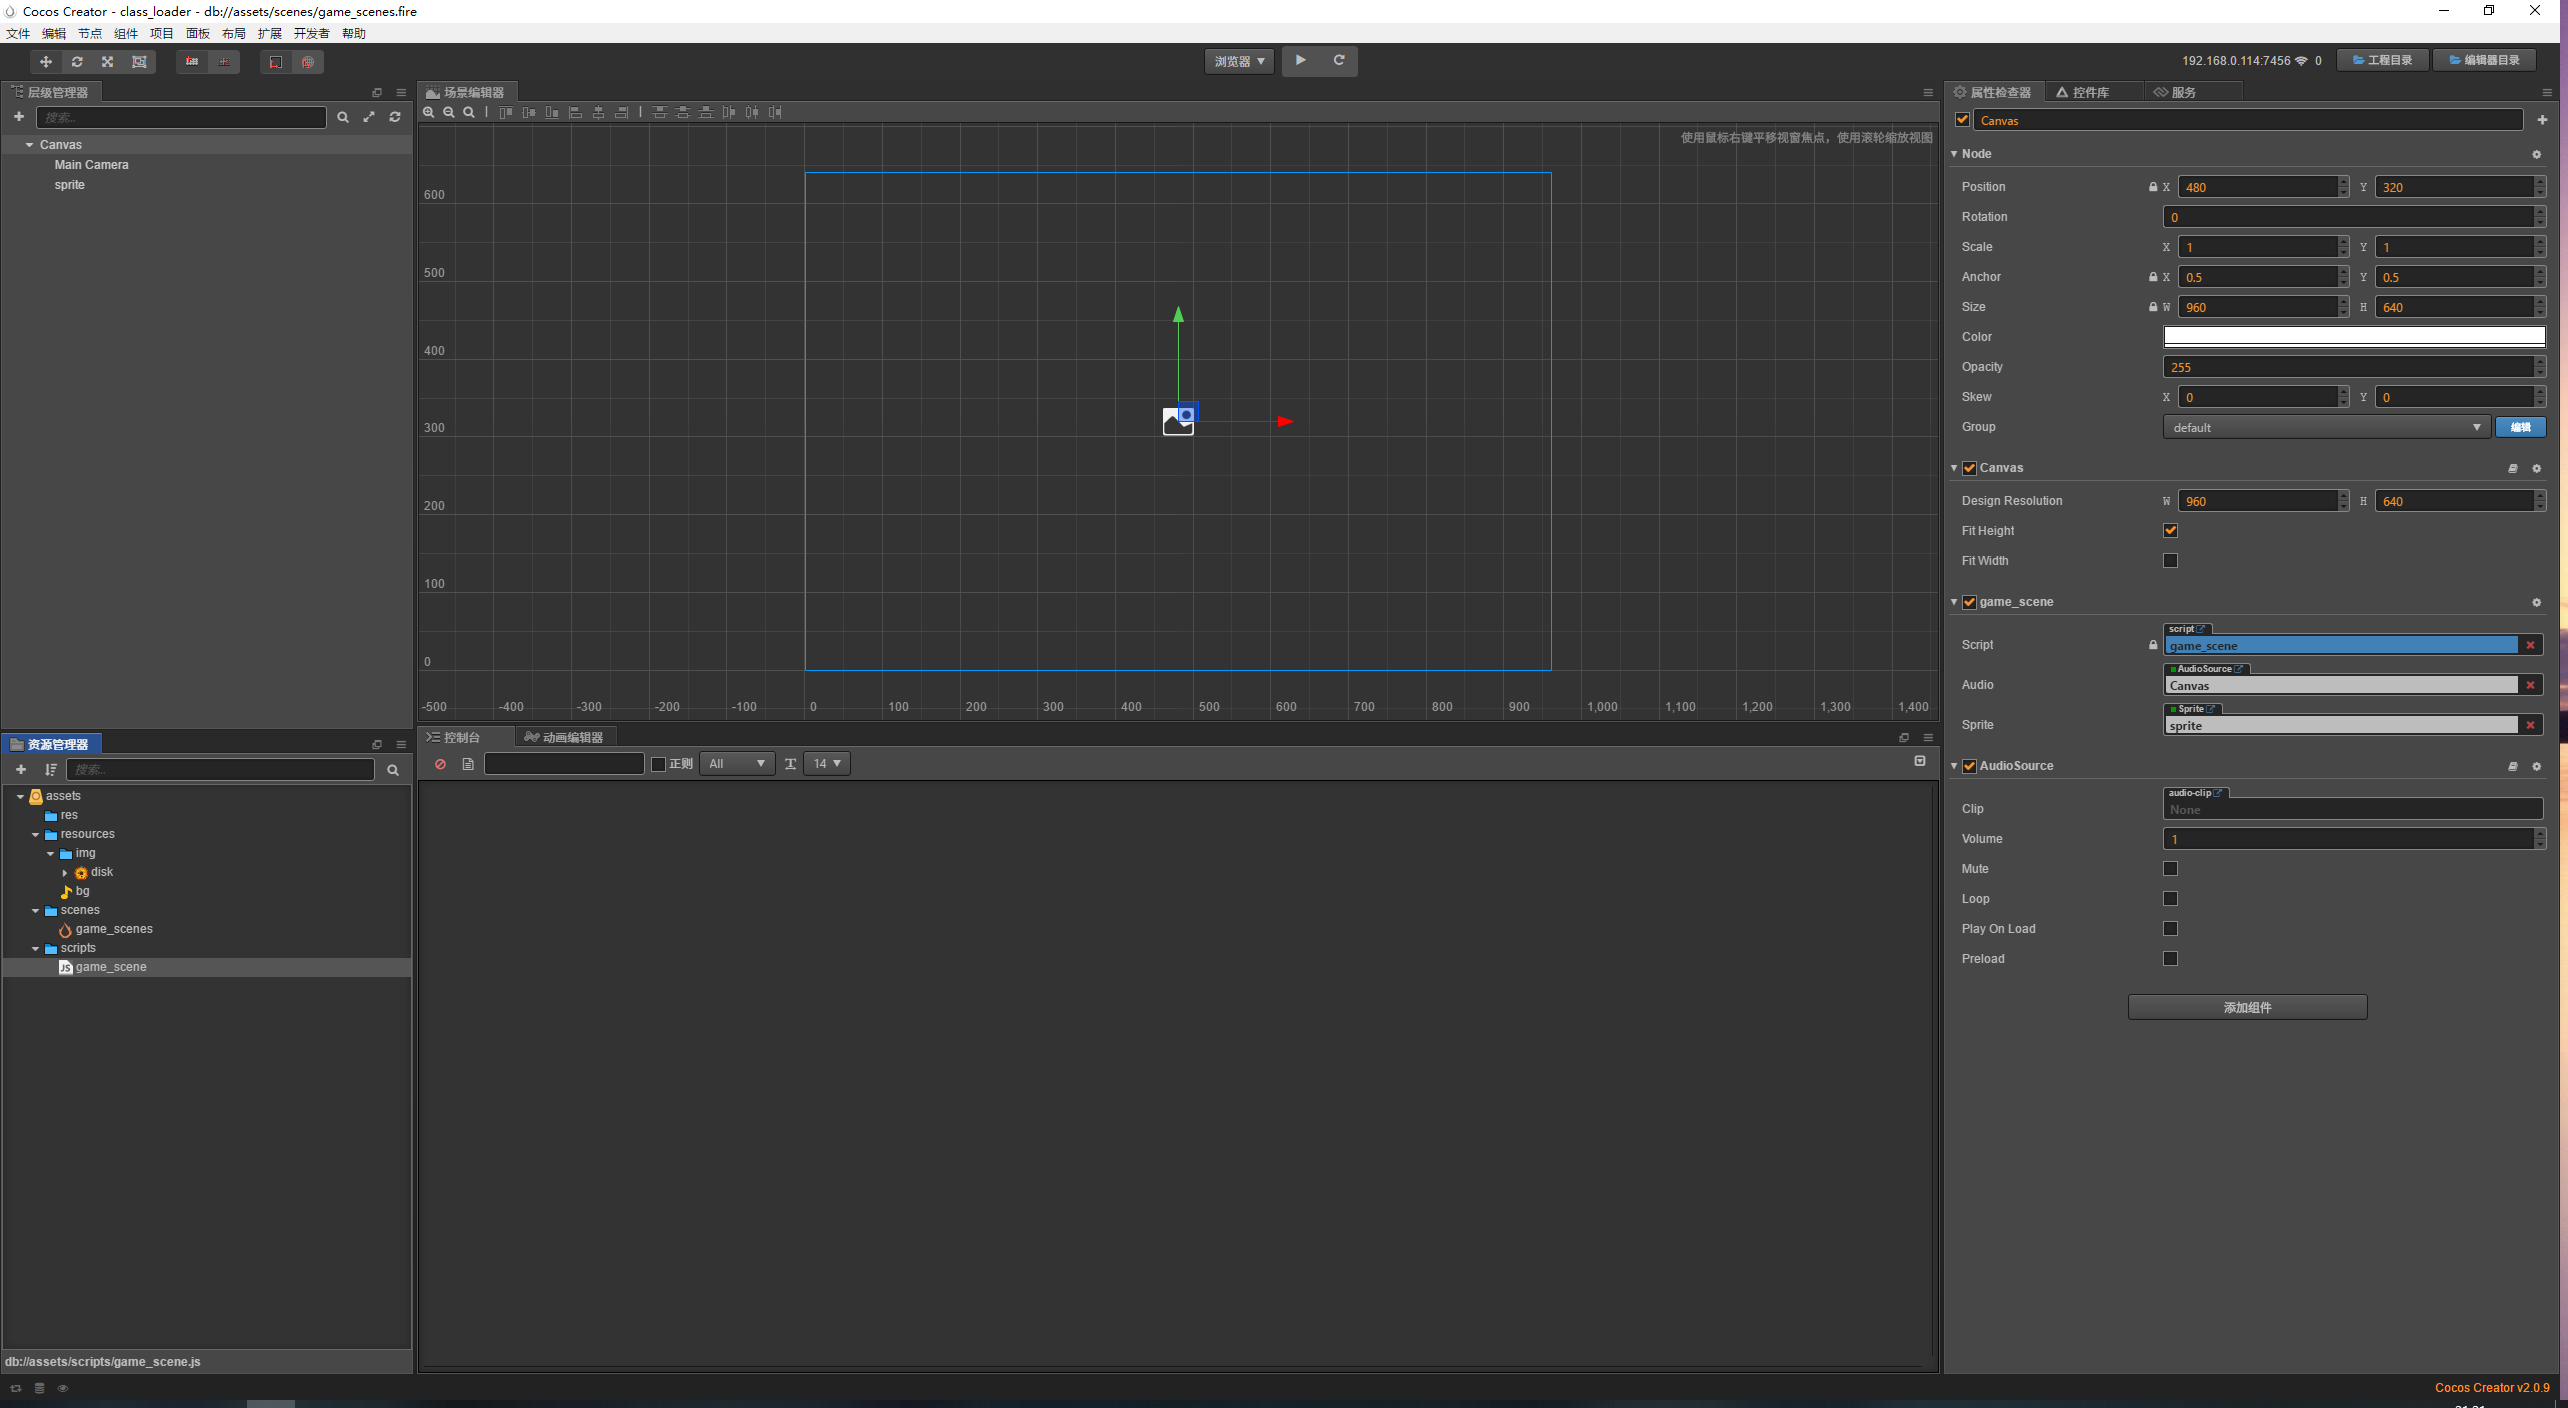2568x1408 pixels.
Task: Enable the Loop checkbox
Action: tap(2170, 899)
